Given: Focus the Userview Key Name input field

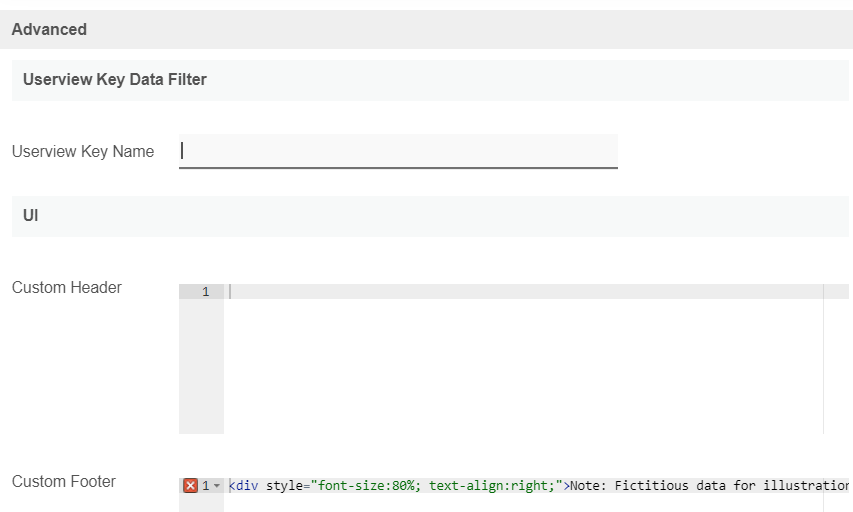Looking at the screenshot, I should click(x=398, y=151).
